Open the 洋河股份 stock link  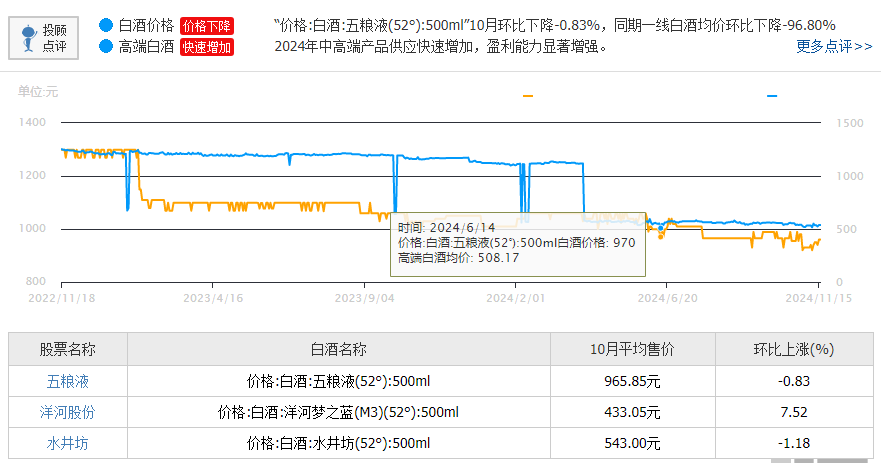coord(67,412)
